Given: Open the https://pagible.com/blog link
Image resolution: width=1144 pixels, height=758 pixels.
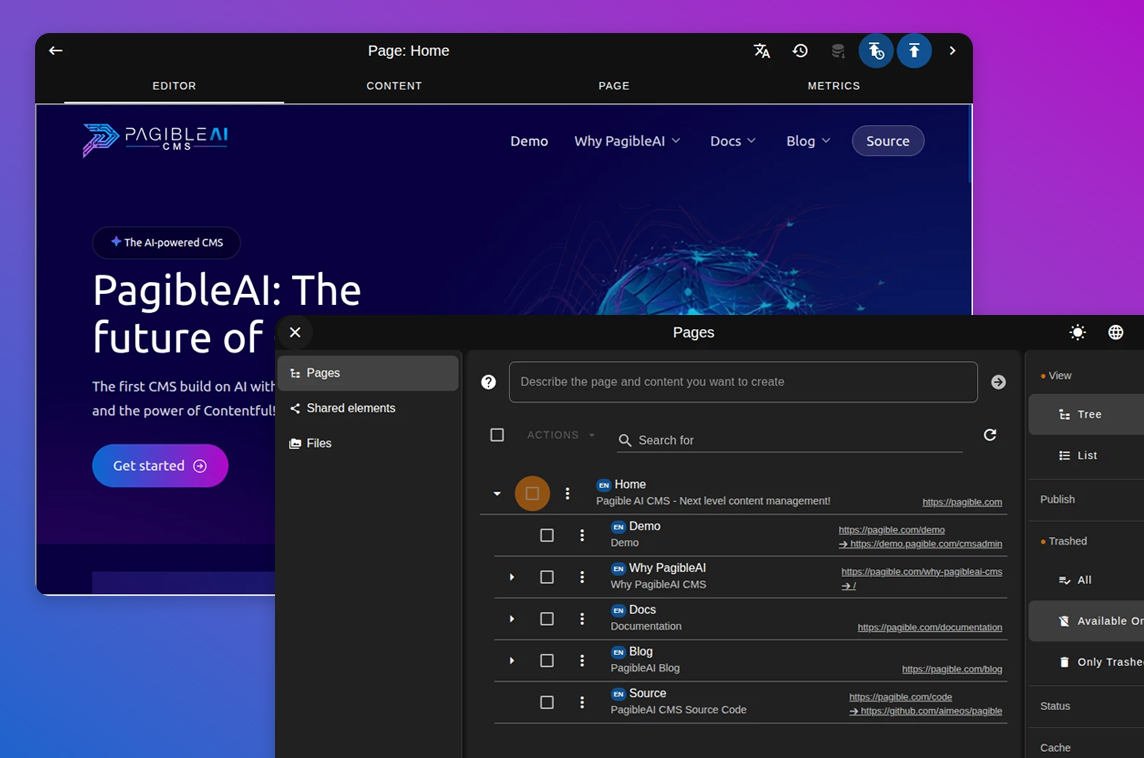Looking at the screenshot, I should tap(951, 669).
